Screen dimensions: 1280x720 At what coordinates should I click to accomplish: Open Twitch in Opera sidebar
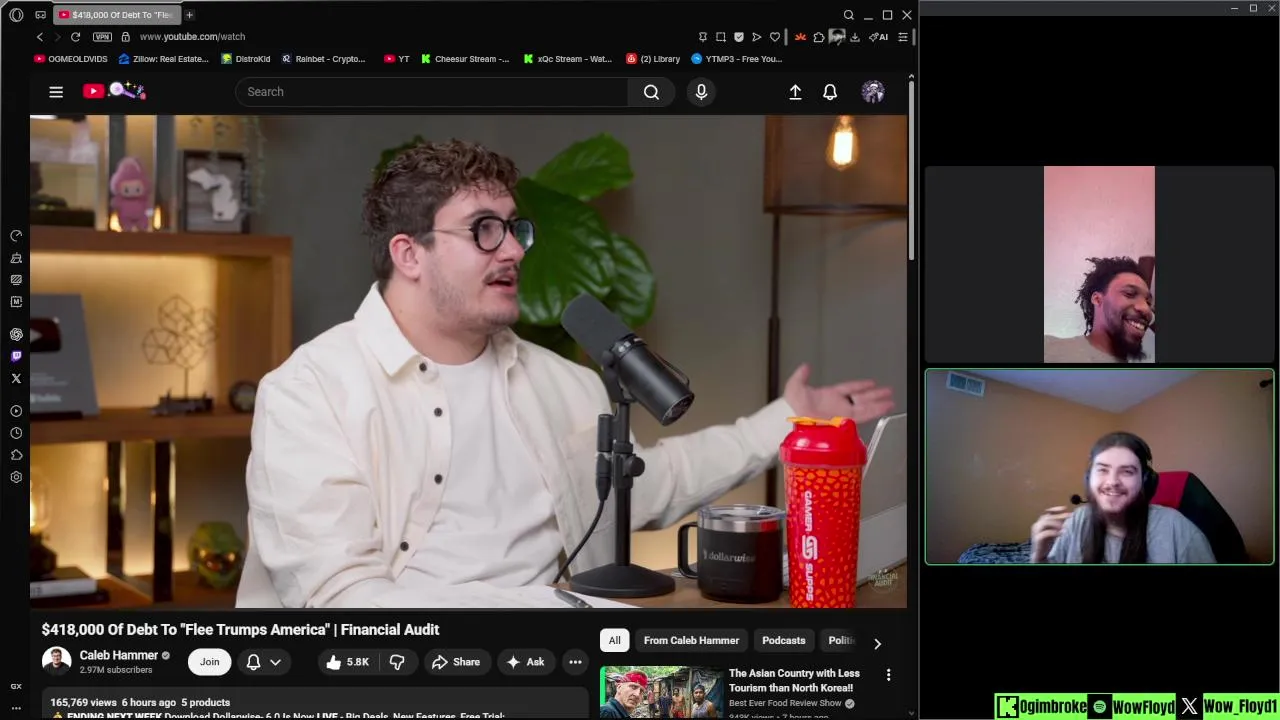click(16, 356)
